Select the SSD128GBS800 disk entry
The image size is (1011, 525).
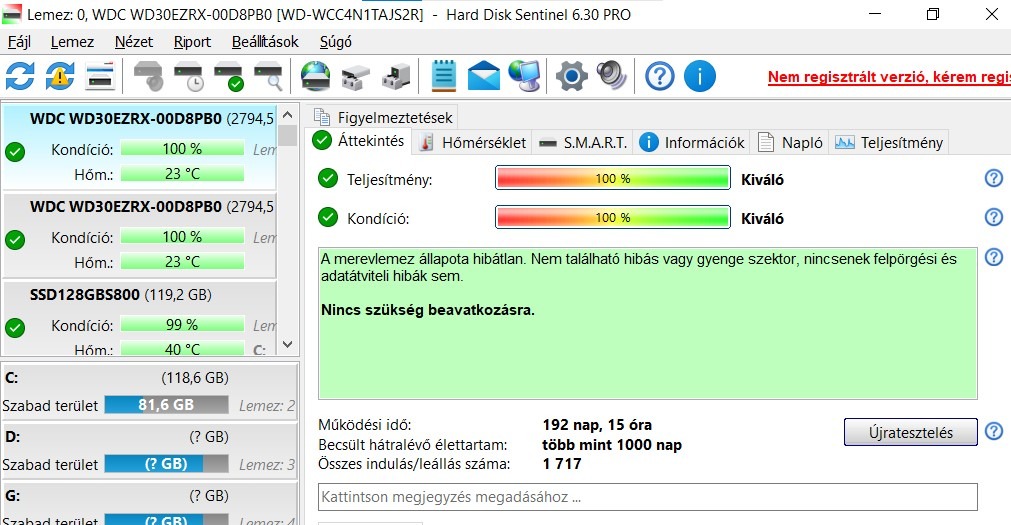pos(139,318)
